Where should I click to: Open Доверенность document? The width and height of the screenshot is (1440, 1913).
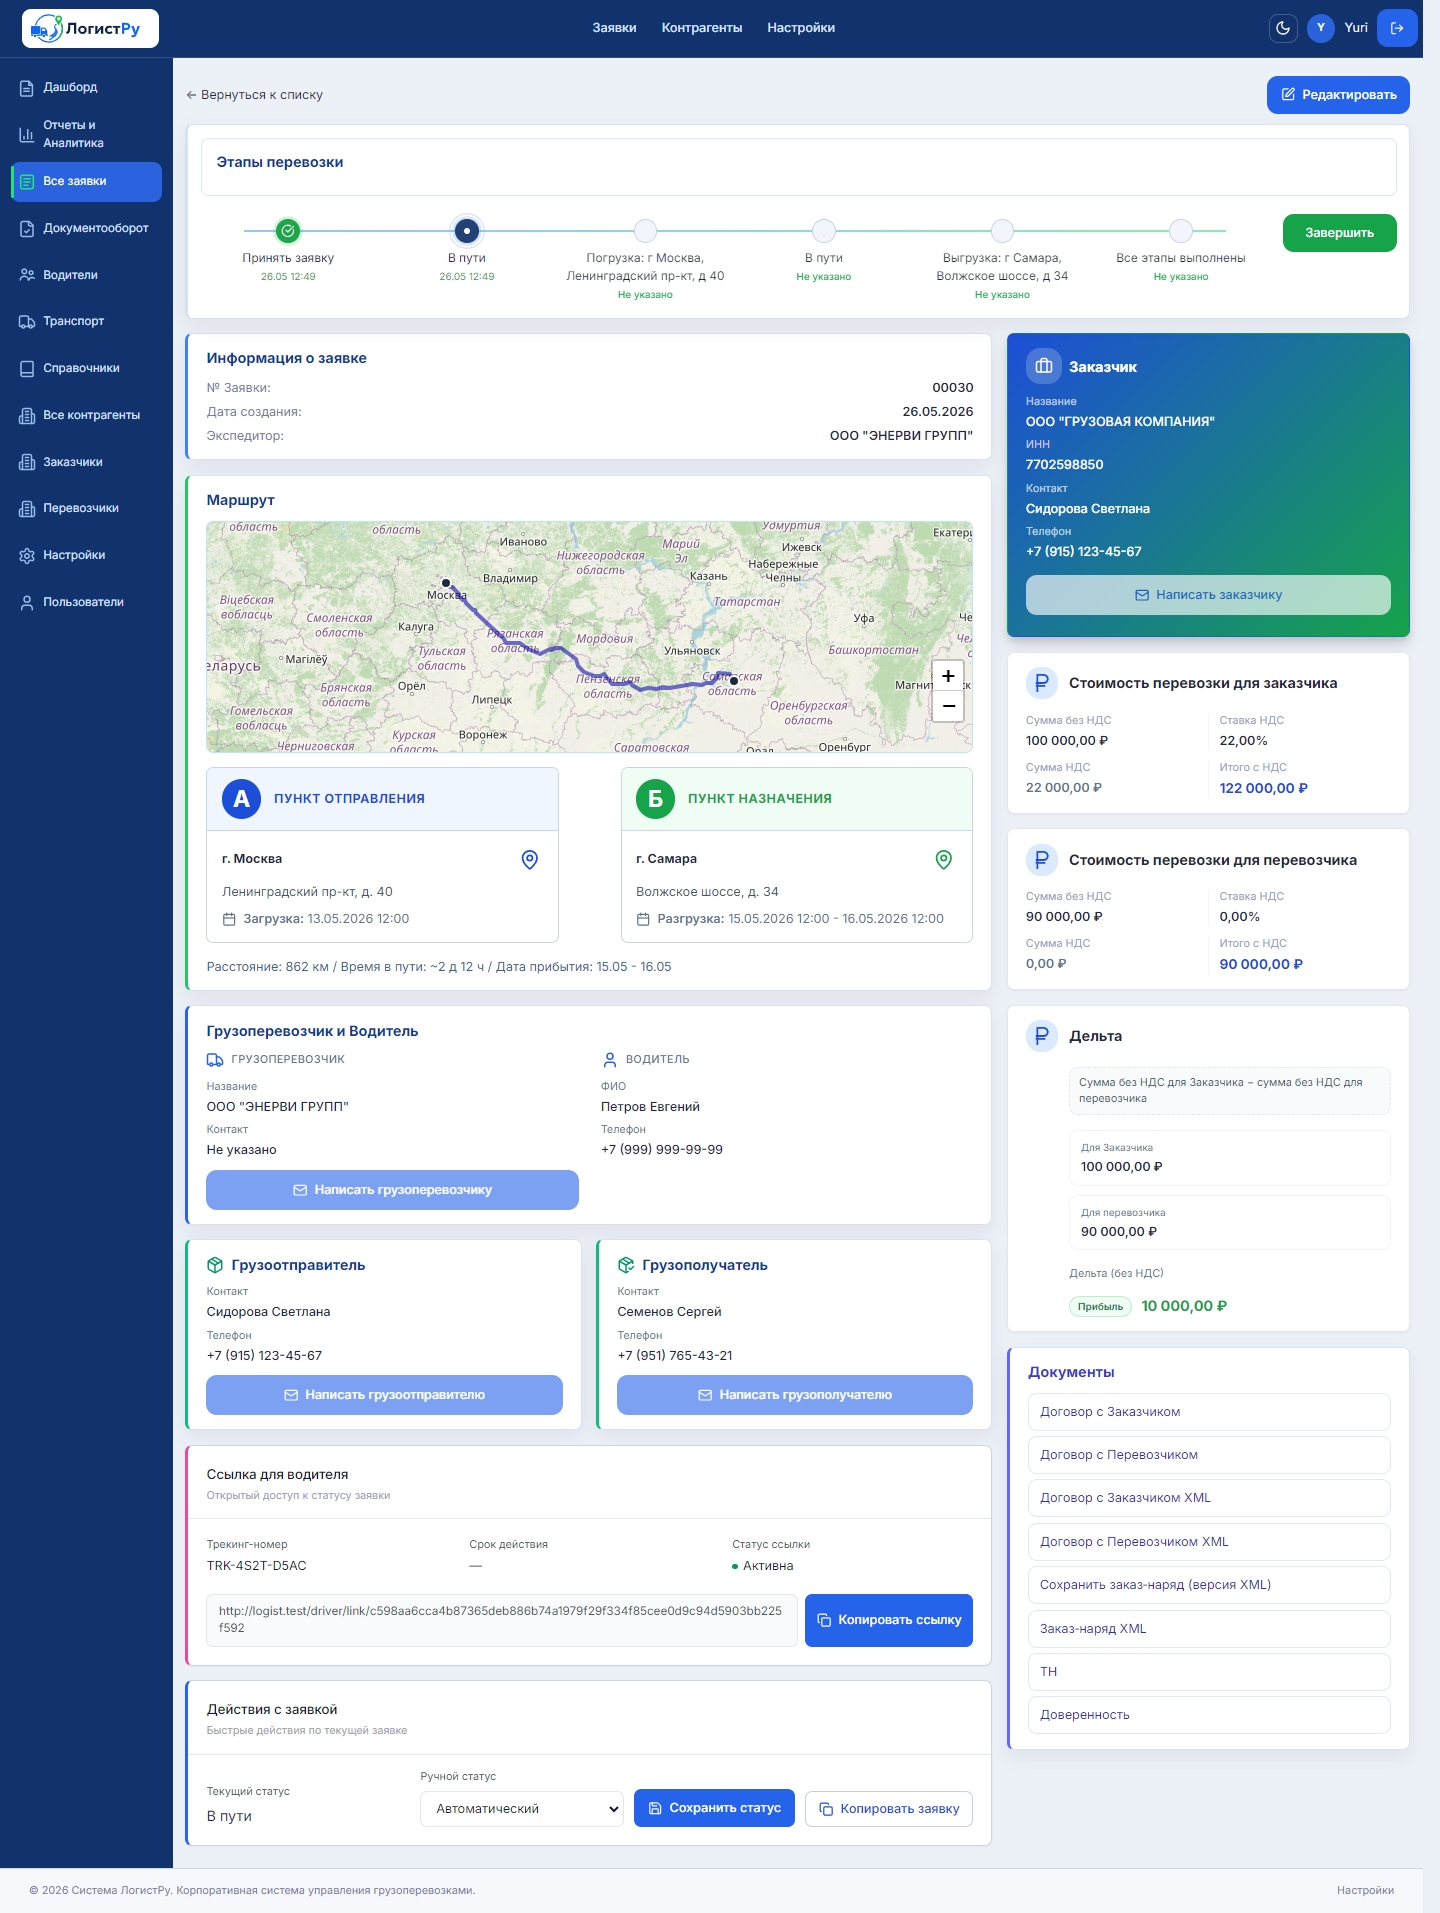[1209, 1715]
